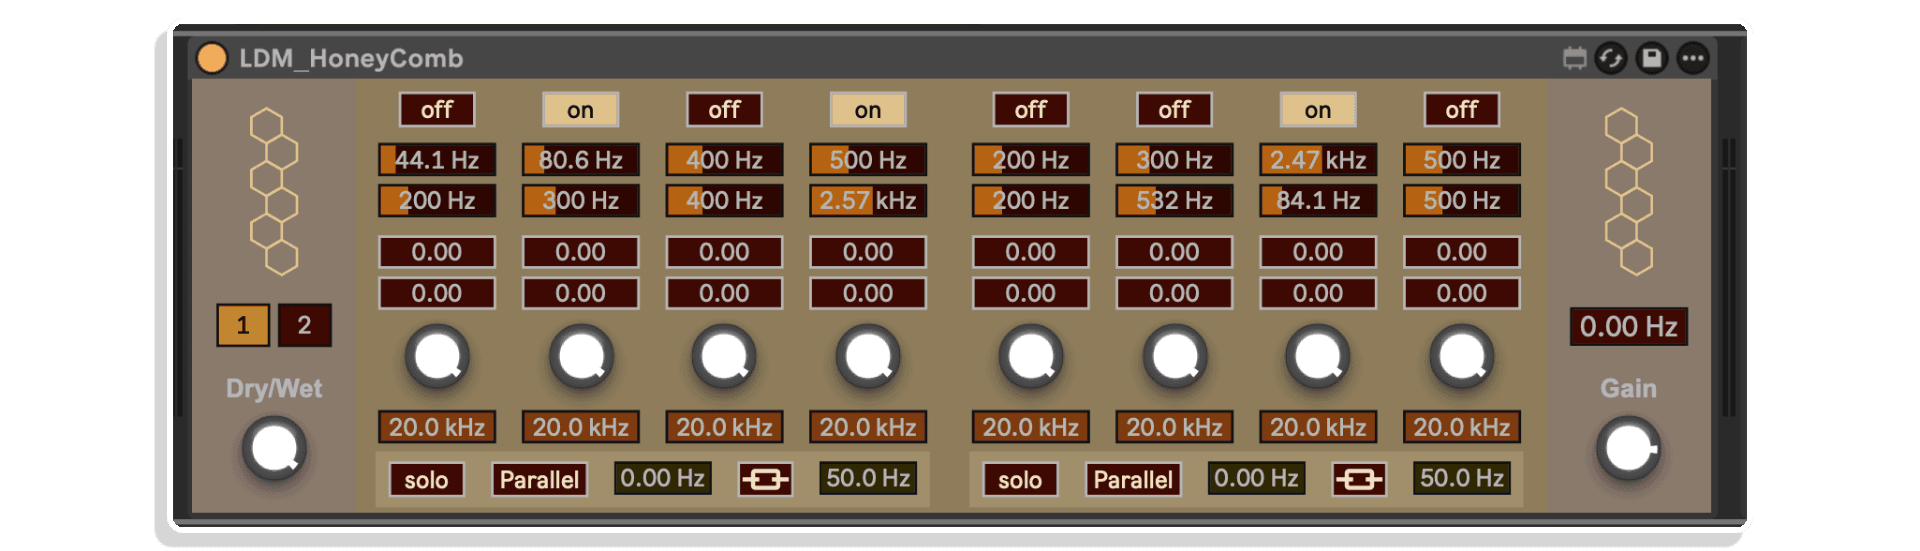Disable the on toggle in the 2.57 kHz column
Screen dimensions: 1920x551
click(868, 110)
